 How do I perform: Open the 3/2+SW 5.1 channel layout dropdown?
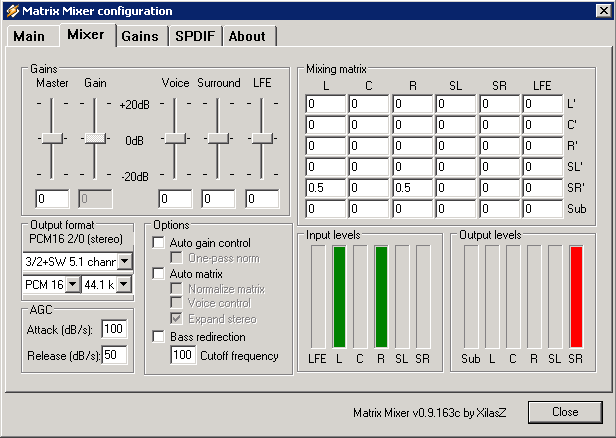(125, 261)
